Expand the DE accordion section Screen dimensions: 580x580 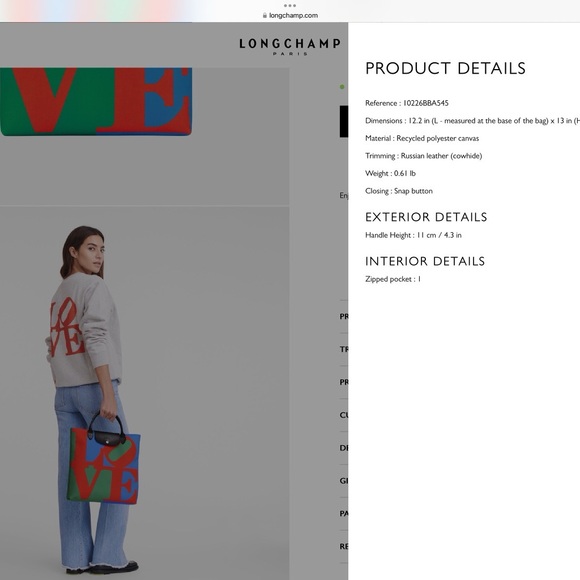(344, 448)
